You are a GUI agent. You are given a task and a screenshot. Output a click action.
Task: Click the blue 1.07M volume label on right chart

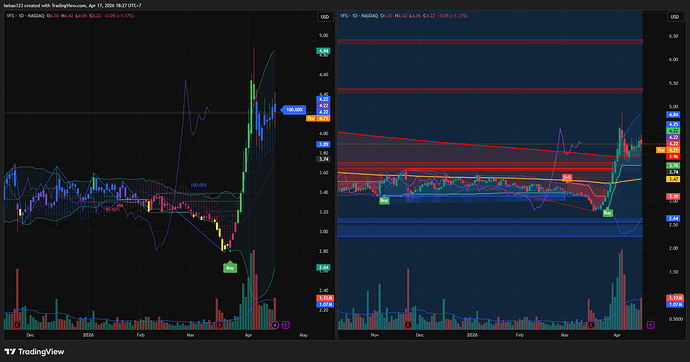tap(675, 304)
